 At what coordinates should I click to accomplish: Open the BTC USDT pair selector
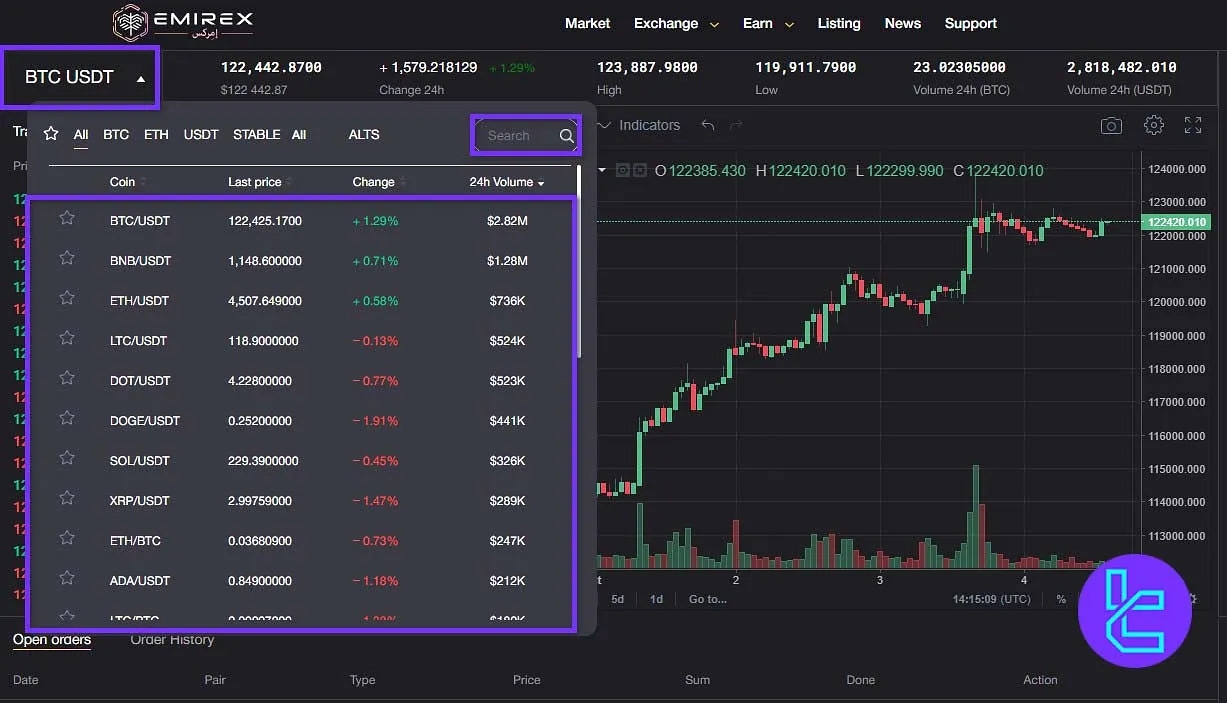tap(79, 76)
